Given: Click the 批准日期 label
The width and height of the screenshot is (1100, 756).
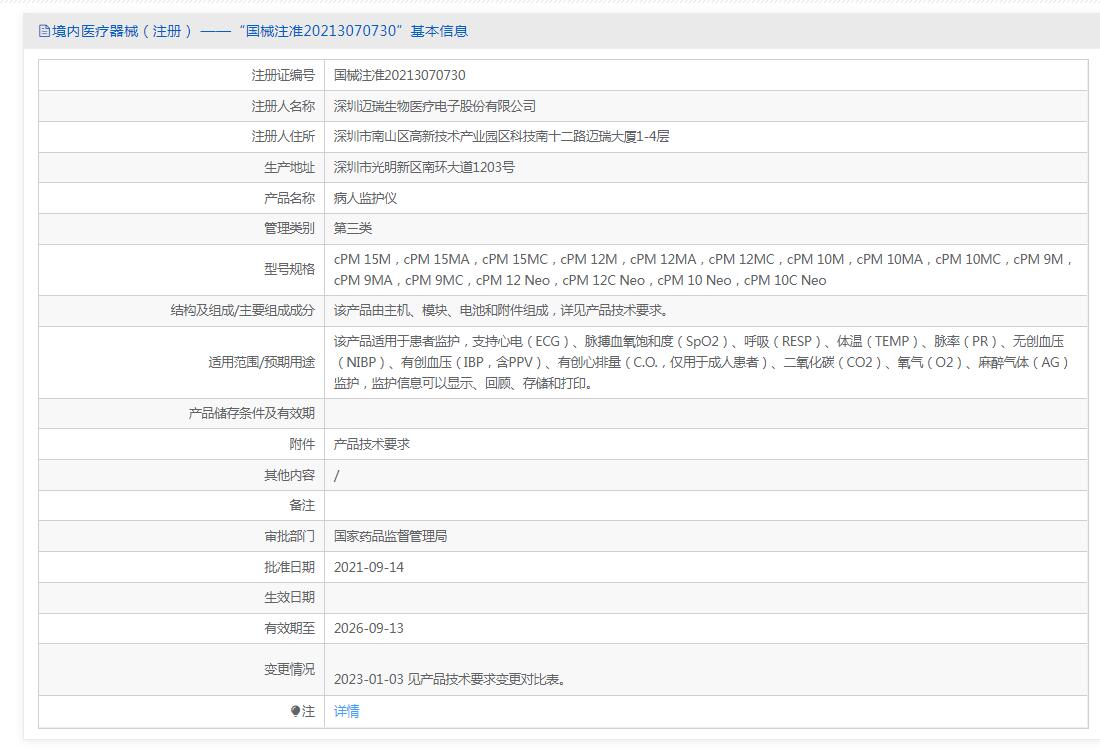Looking at the screenshot, I should (x=290, y=567).
